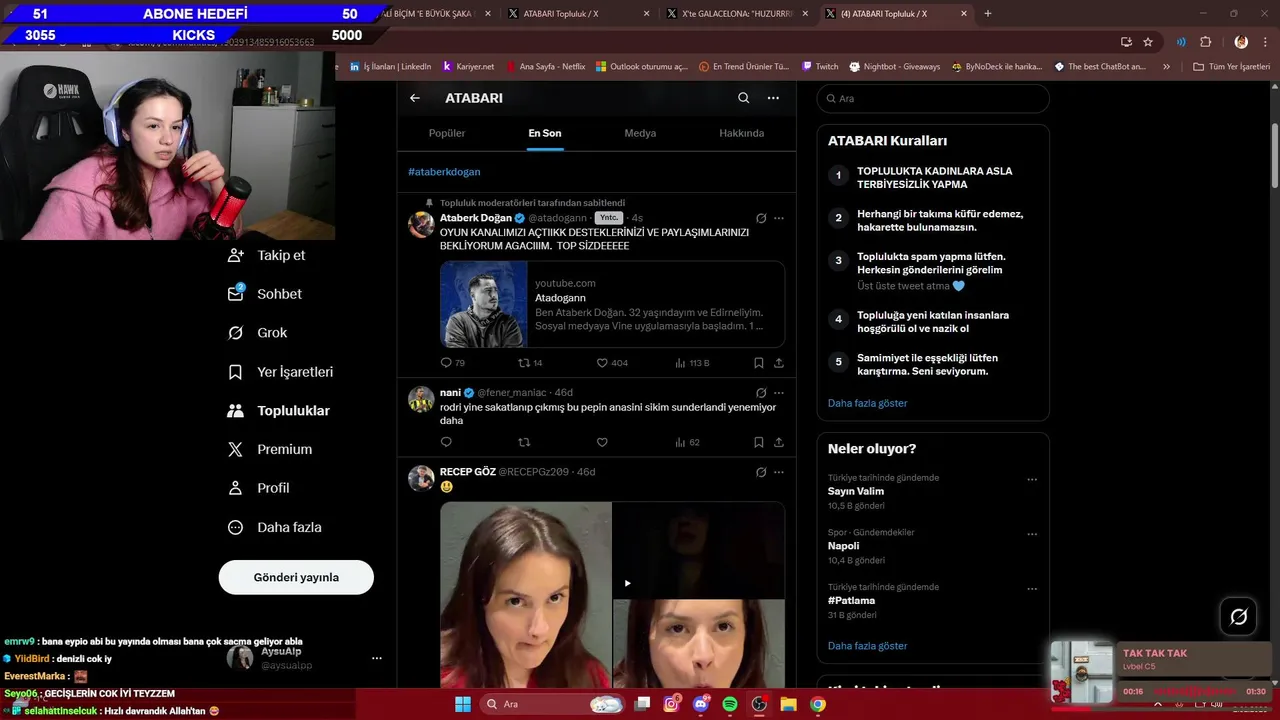Open Instagram from the taskbar

(x=672, y=704)
